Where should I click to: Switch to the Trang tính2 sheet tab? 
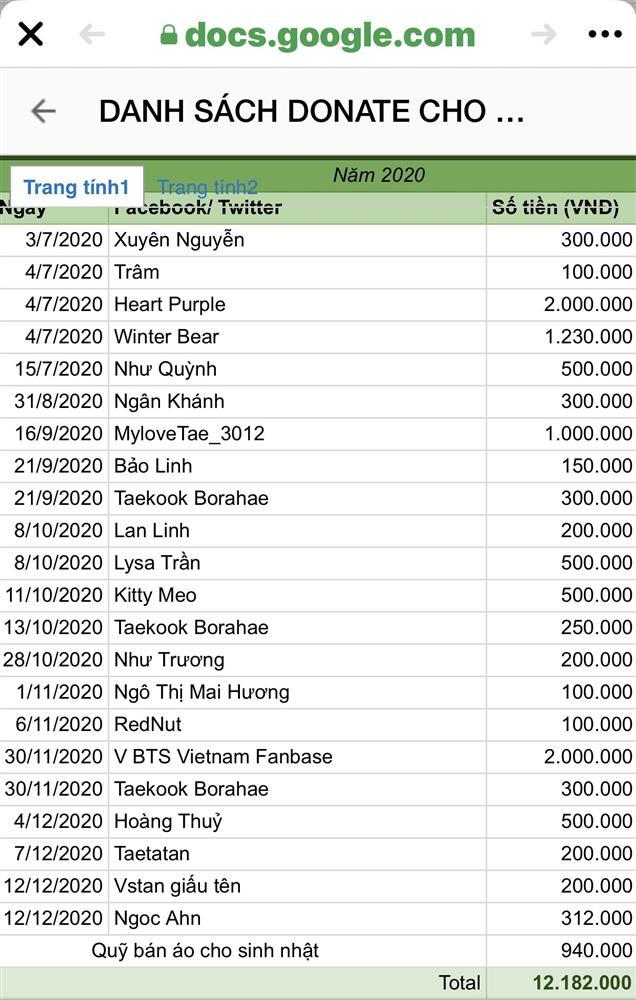coord(208,187)
